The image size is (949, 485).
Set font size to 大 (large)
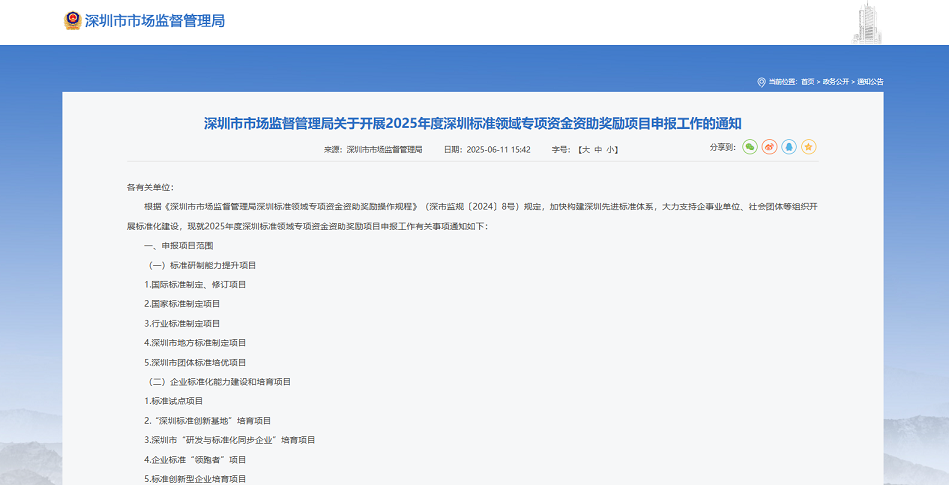(x=584, y=149)
